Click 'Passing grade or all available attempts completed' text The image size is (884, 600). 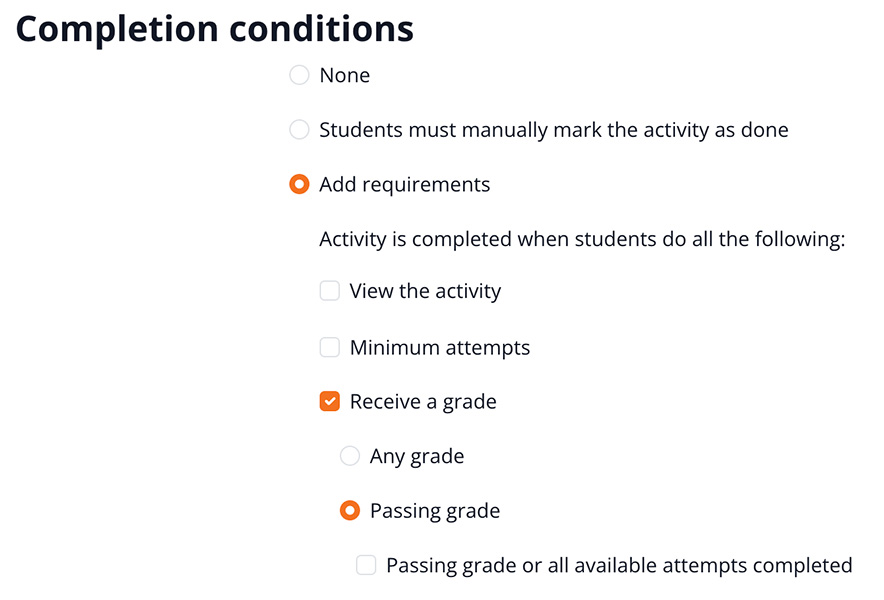[619, 566]
